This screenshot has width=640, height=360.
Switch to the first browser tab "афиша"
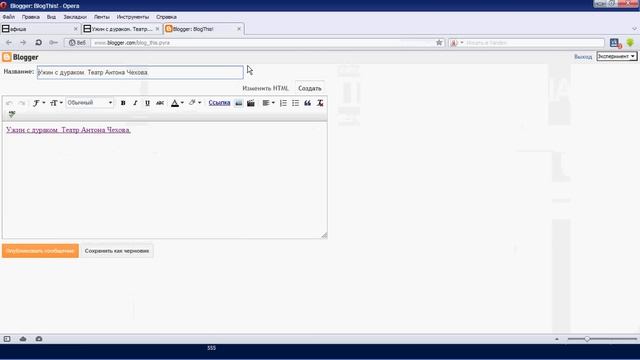(40, 29)
